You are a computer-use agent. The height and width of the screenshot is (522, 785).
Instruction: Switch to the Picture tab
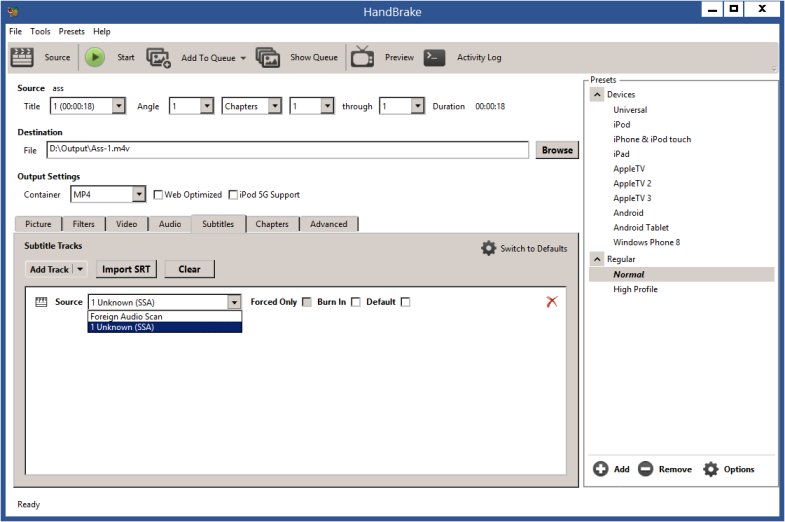tap(38, 224)
